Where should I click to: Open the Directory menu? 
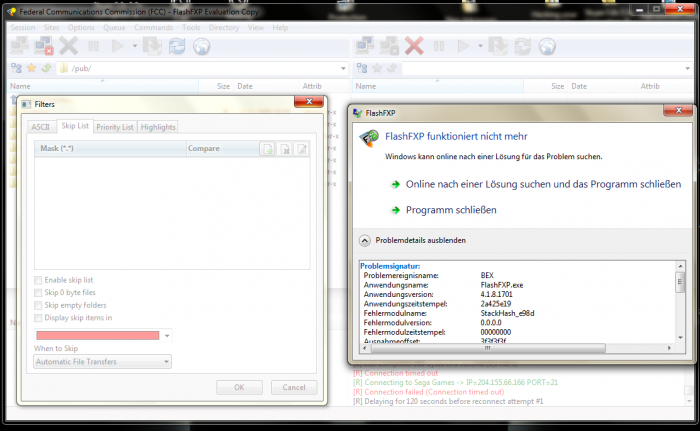224,28
